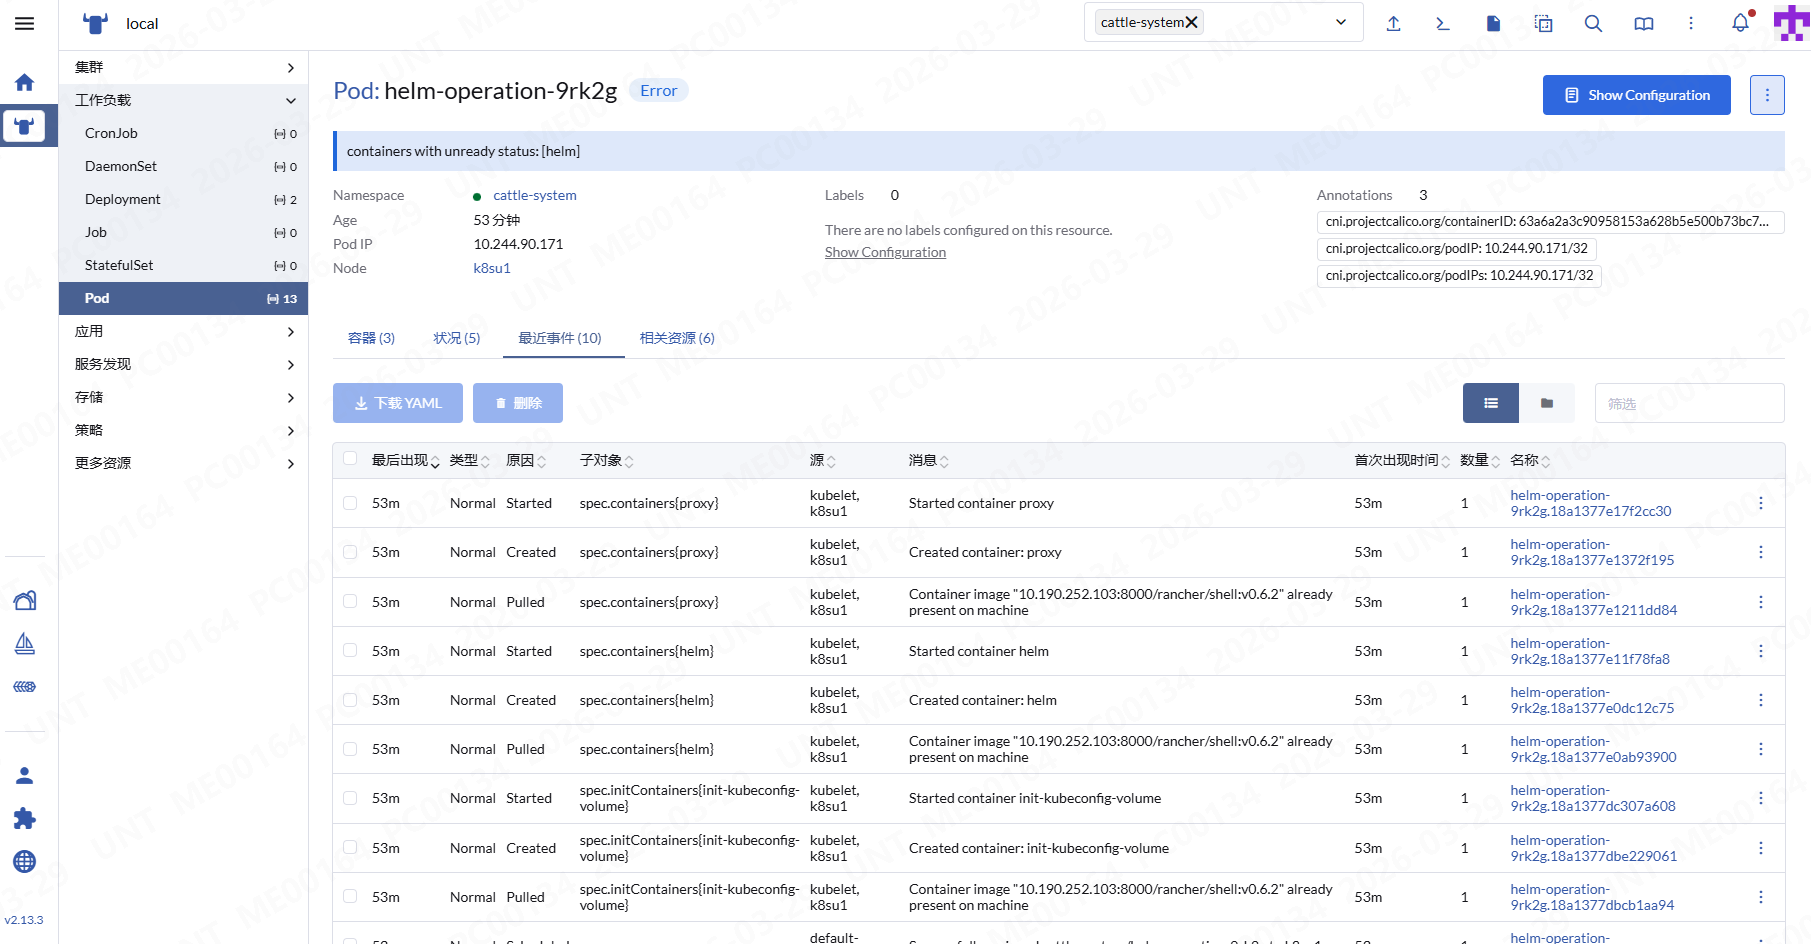Click the Show Configuration button
The width and height of the screenshot is (1811, 944).
click(x=1636, y=95)
